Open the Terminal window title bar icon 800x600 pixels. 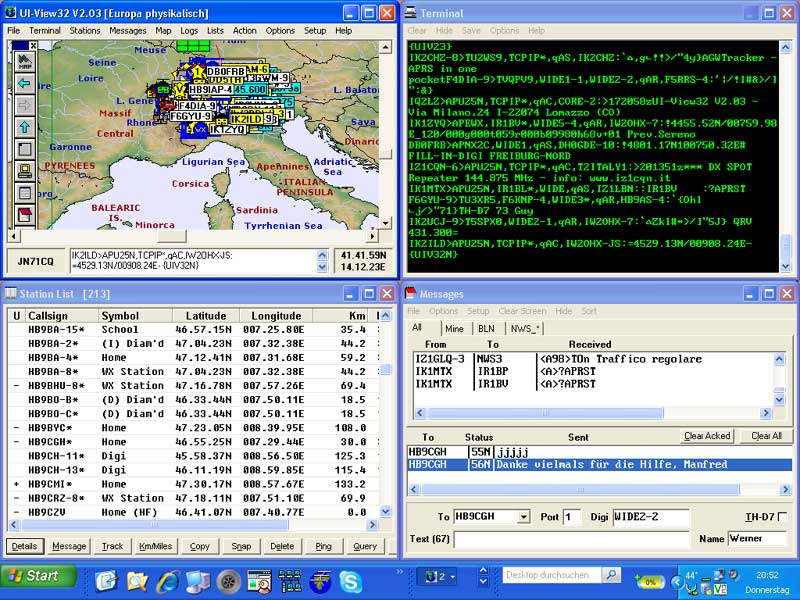(x=411, y=13)
